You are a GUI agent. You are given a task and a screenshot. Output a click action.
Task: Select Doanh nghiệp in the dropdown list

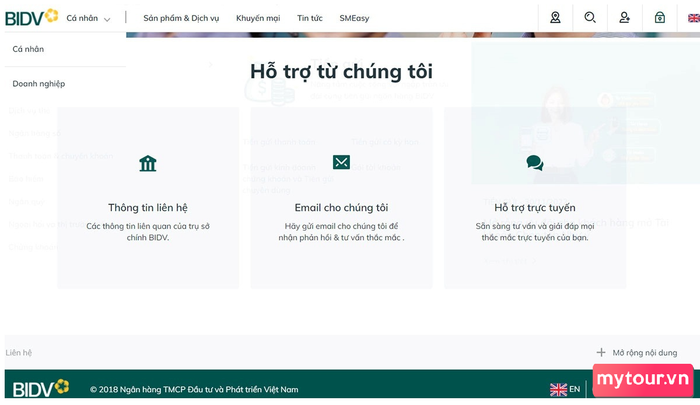click(39, 84)
